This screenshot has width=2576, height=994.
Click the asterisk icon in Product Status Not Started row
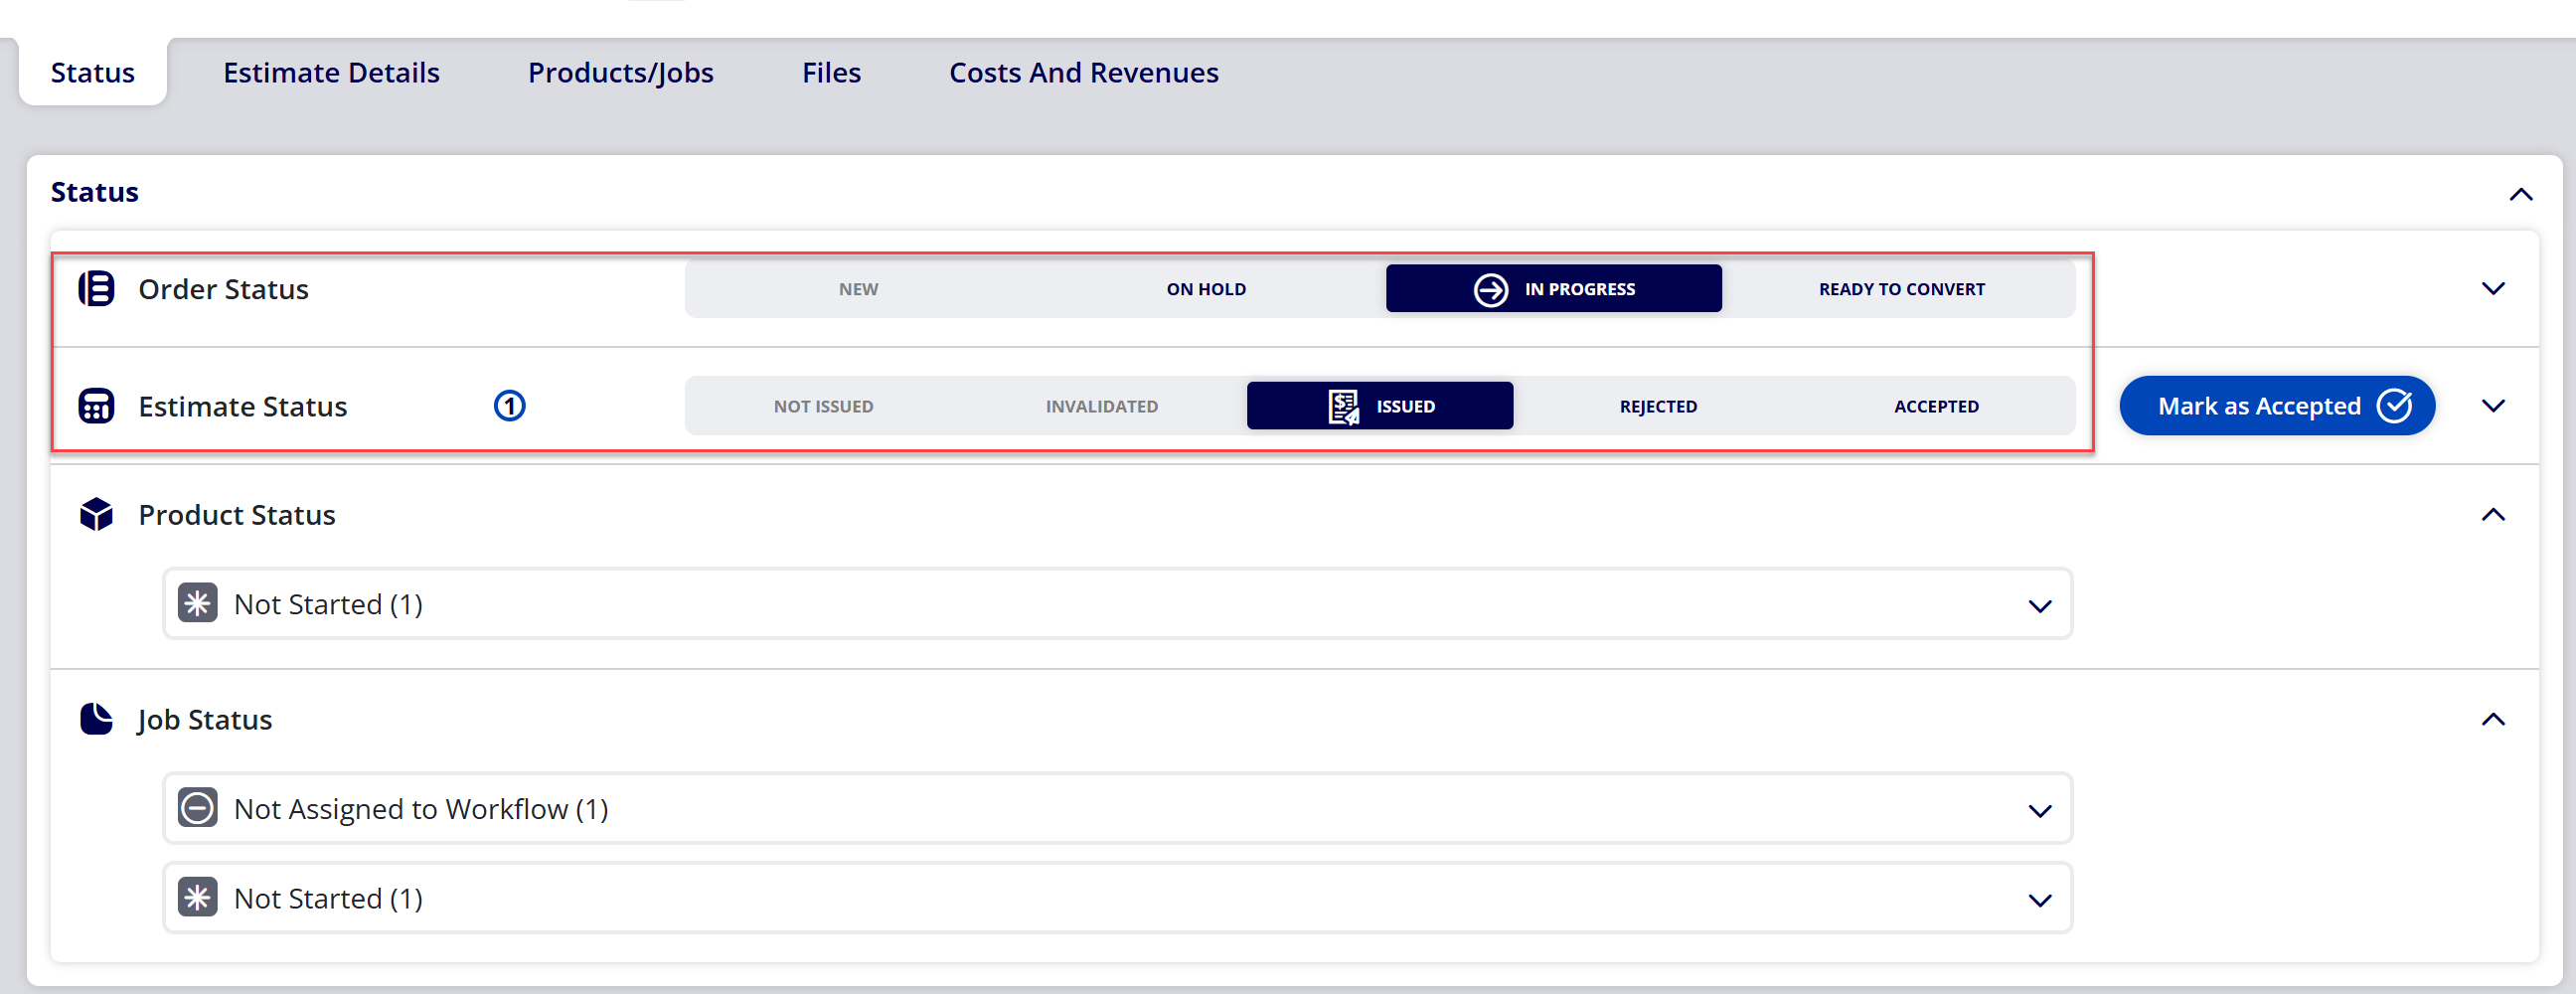(x=198, y=604)
